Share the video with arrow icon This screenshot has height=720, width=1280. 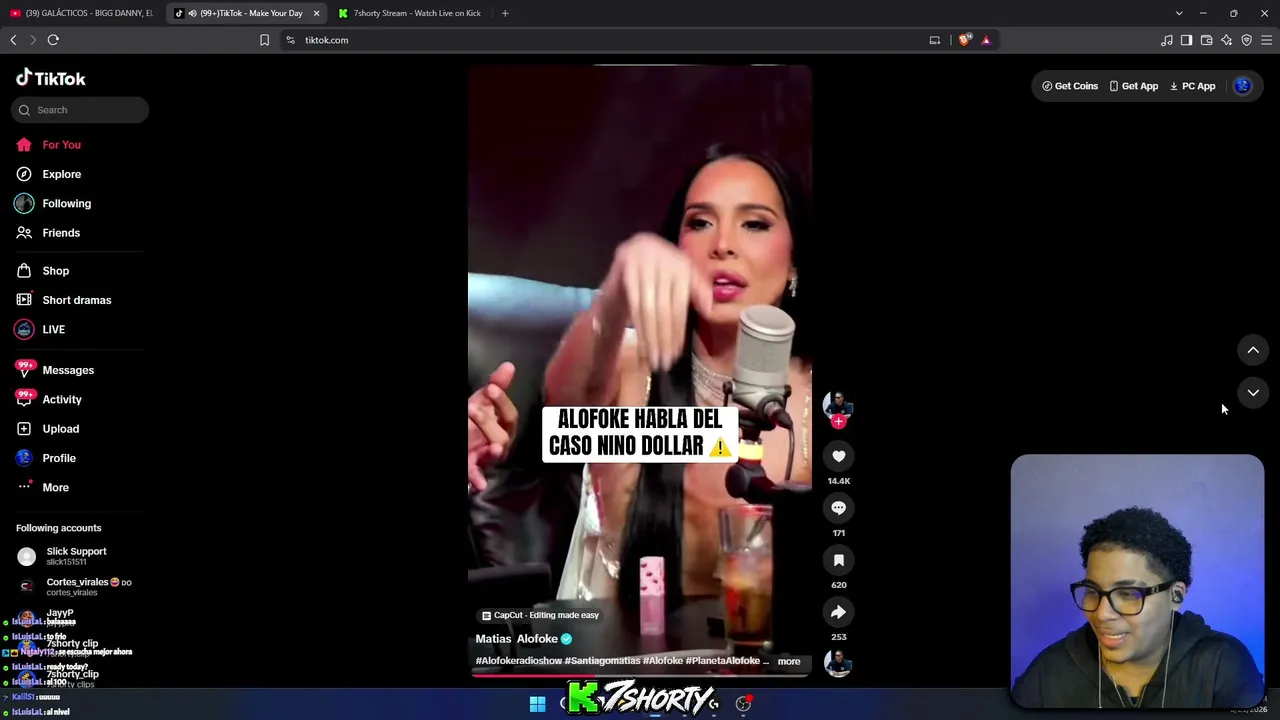pos(838,612)
